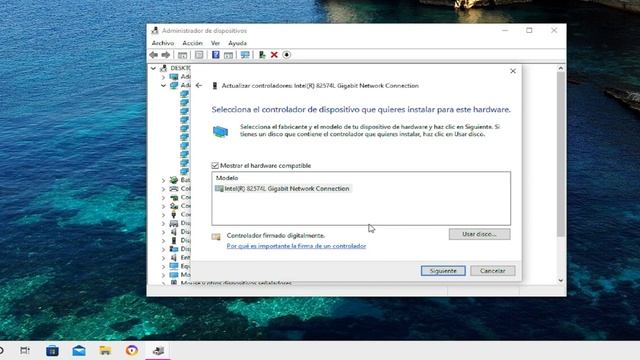The width and height of the screenshot is (640, 360).
Task: Expand the Ent tree node
Action: tap(163, 258)
